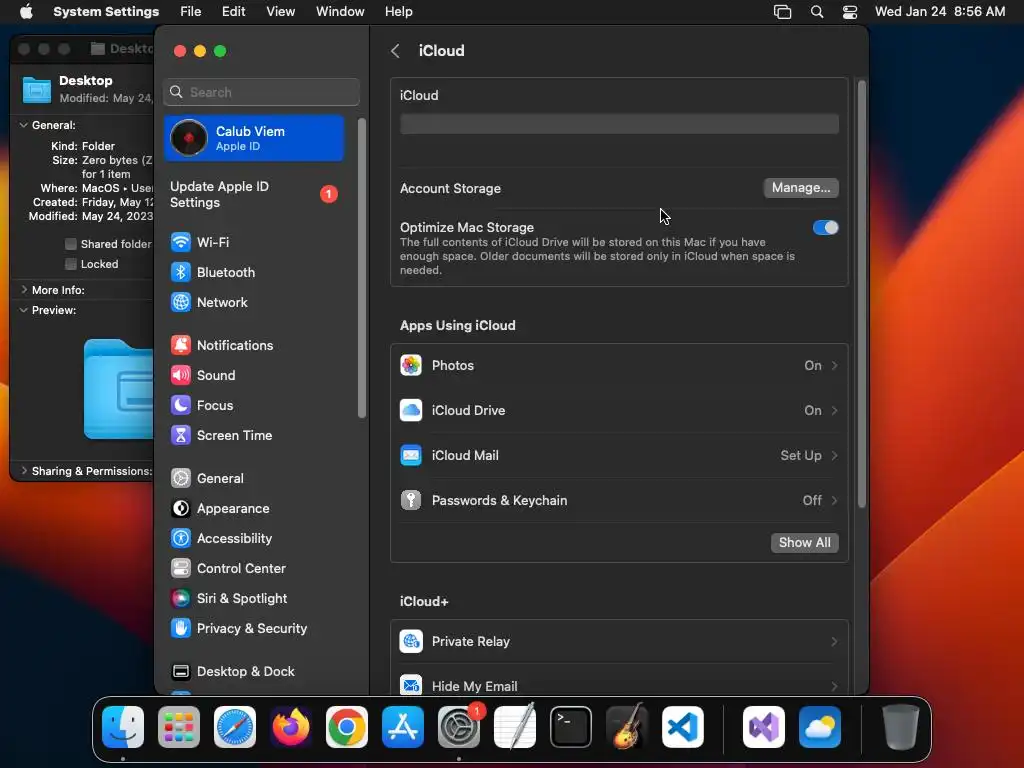This screenshot has height=768, width=1024.
Task: Click the iCloud pane scrollbar
Action: point(861,294)
